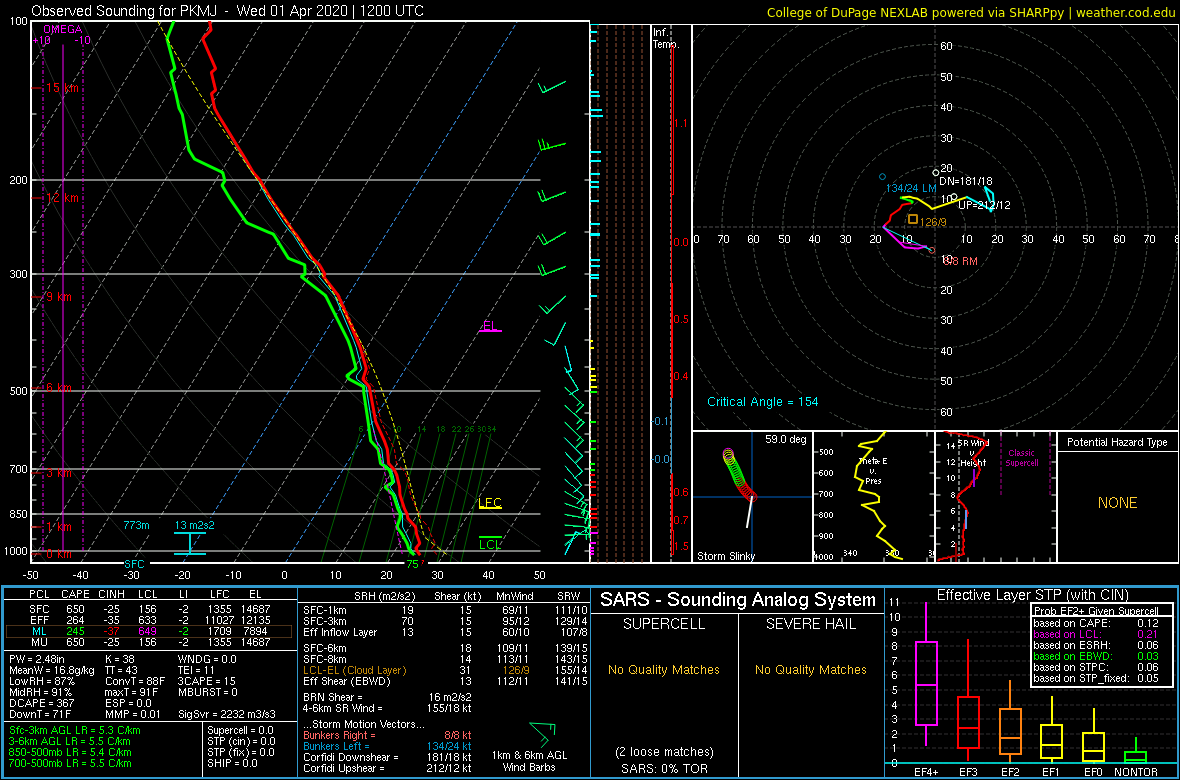Click the DCAPE = 367 value

41,703
